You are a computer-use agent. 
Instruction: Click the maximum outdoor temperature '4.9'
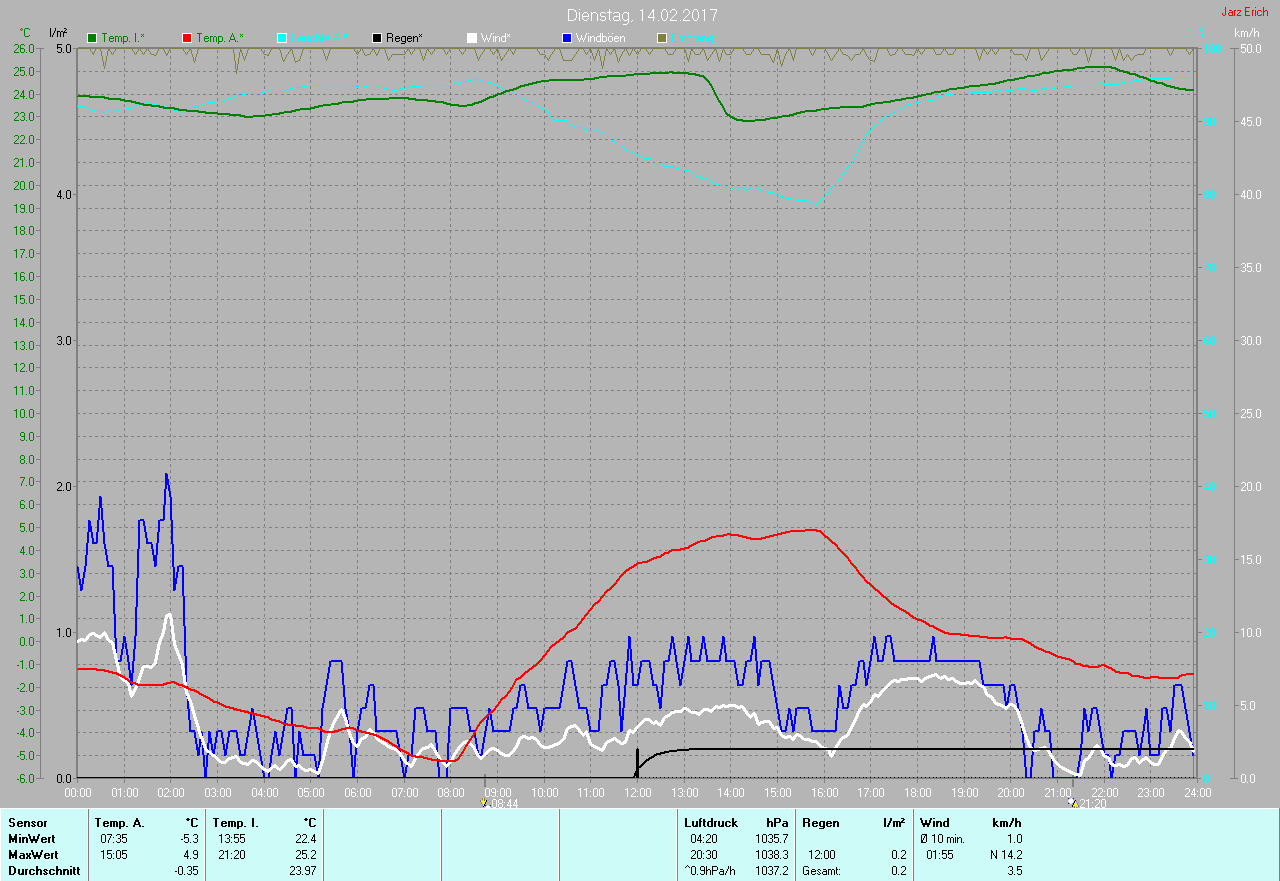point(190,855)
